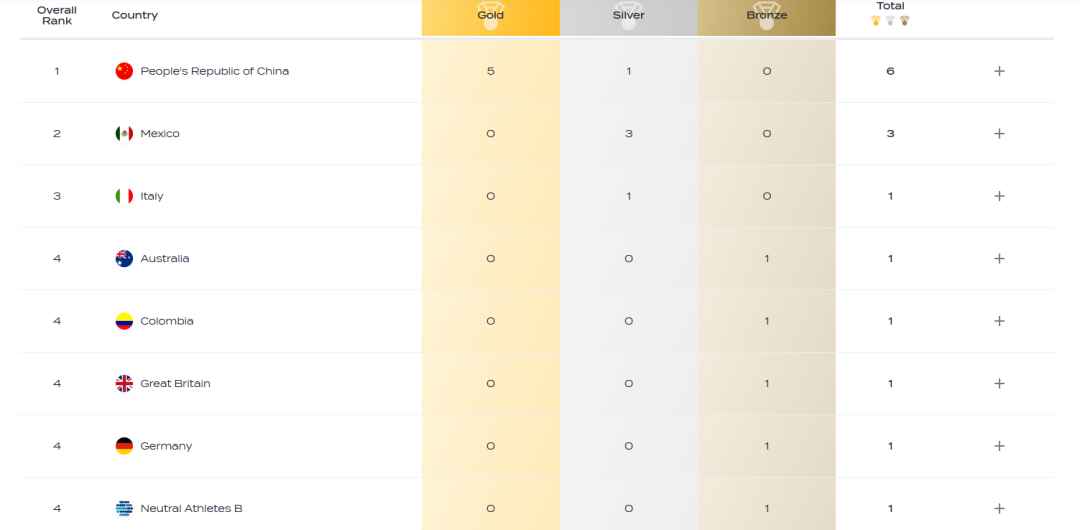Sort by the Silver column header
The width and height of the screenshot is (1080, 530).
click(x=629, y=16)
